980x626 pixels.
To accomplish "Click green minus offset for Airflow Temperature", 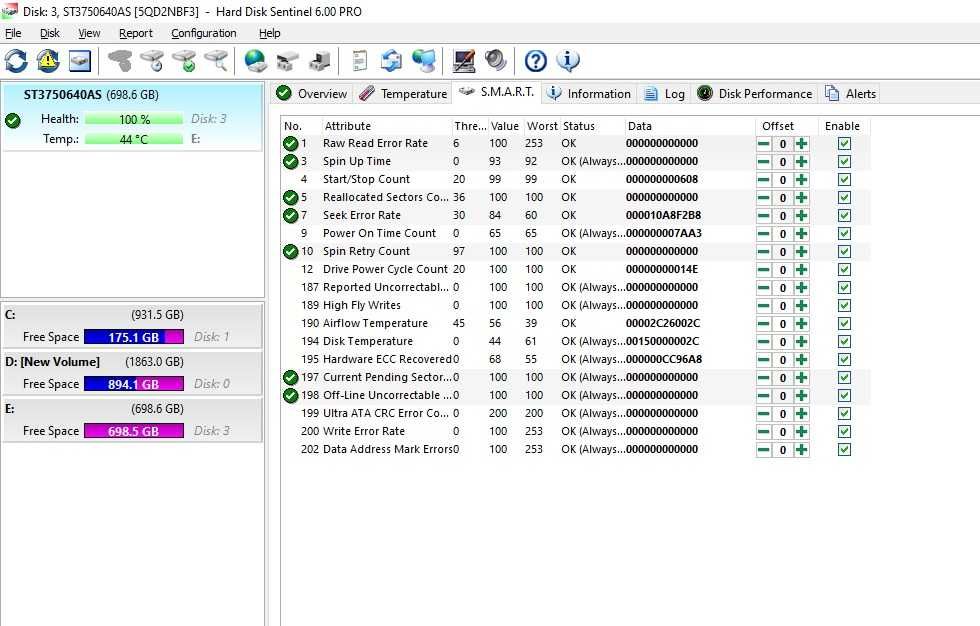I will (x=764, y=324).
